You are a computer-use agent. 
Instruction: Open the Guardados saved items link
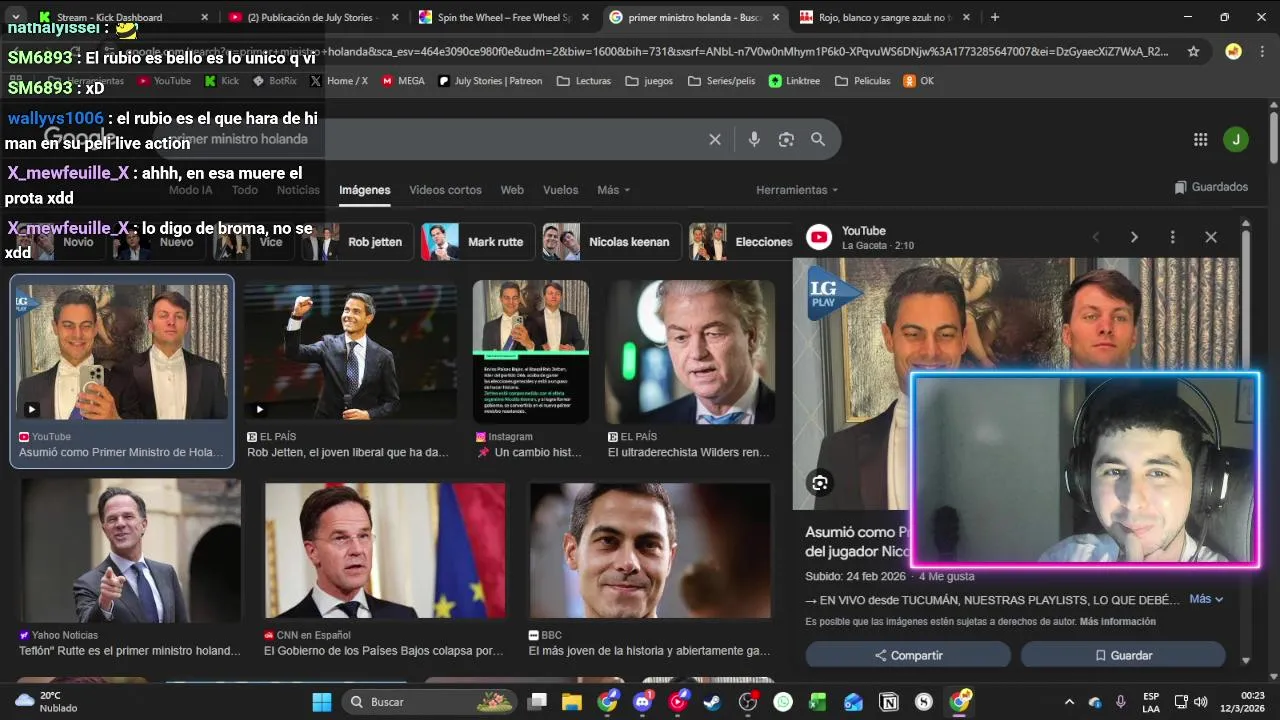point(1211,187)
